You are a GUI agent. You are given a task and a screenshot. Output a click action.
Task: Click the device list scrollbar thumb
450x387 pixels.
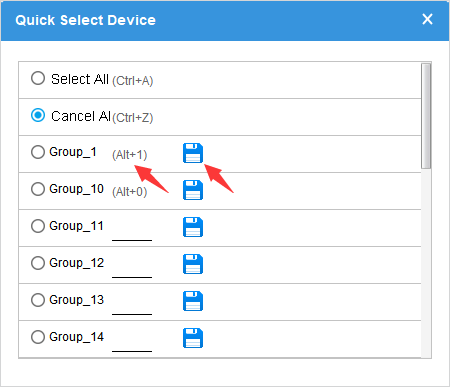[426, 116]
